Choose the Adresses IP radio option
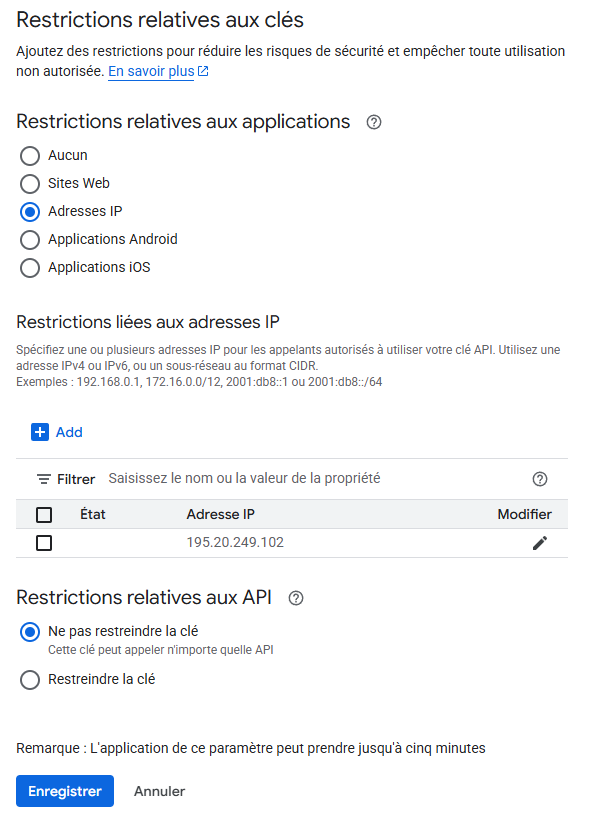 coord(30,211)
